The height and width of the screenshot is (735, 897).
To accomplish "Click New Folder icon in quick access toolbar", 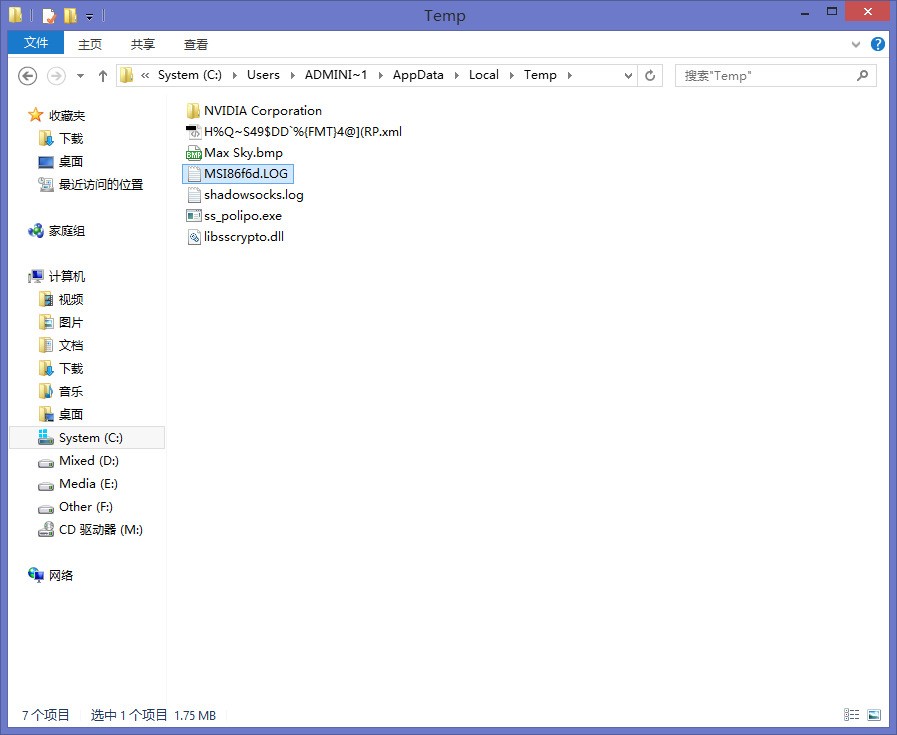I will click(70, 16).
